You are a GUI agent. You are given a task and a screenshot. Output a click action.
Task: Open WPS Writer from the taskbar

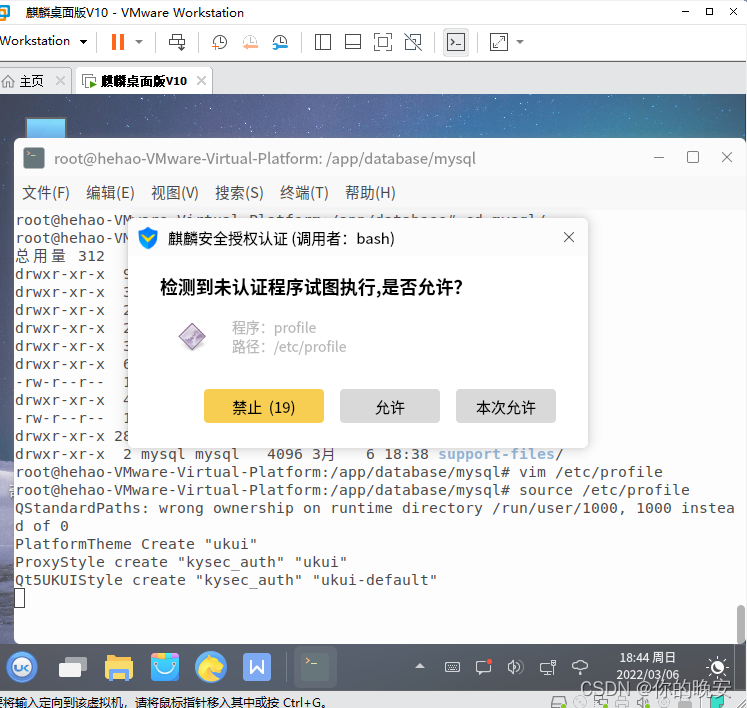click(x=257, y=667)
